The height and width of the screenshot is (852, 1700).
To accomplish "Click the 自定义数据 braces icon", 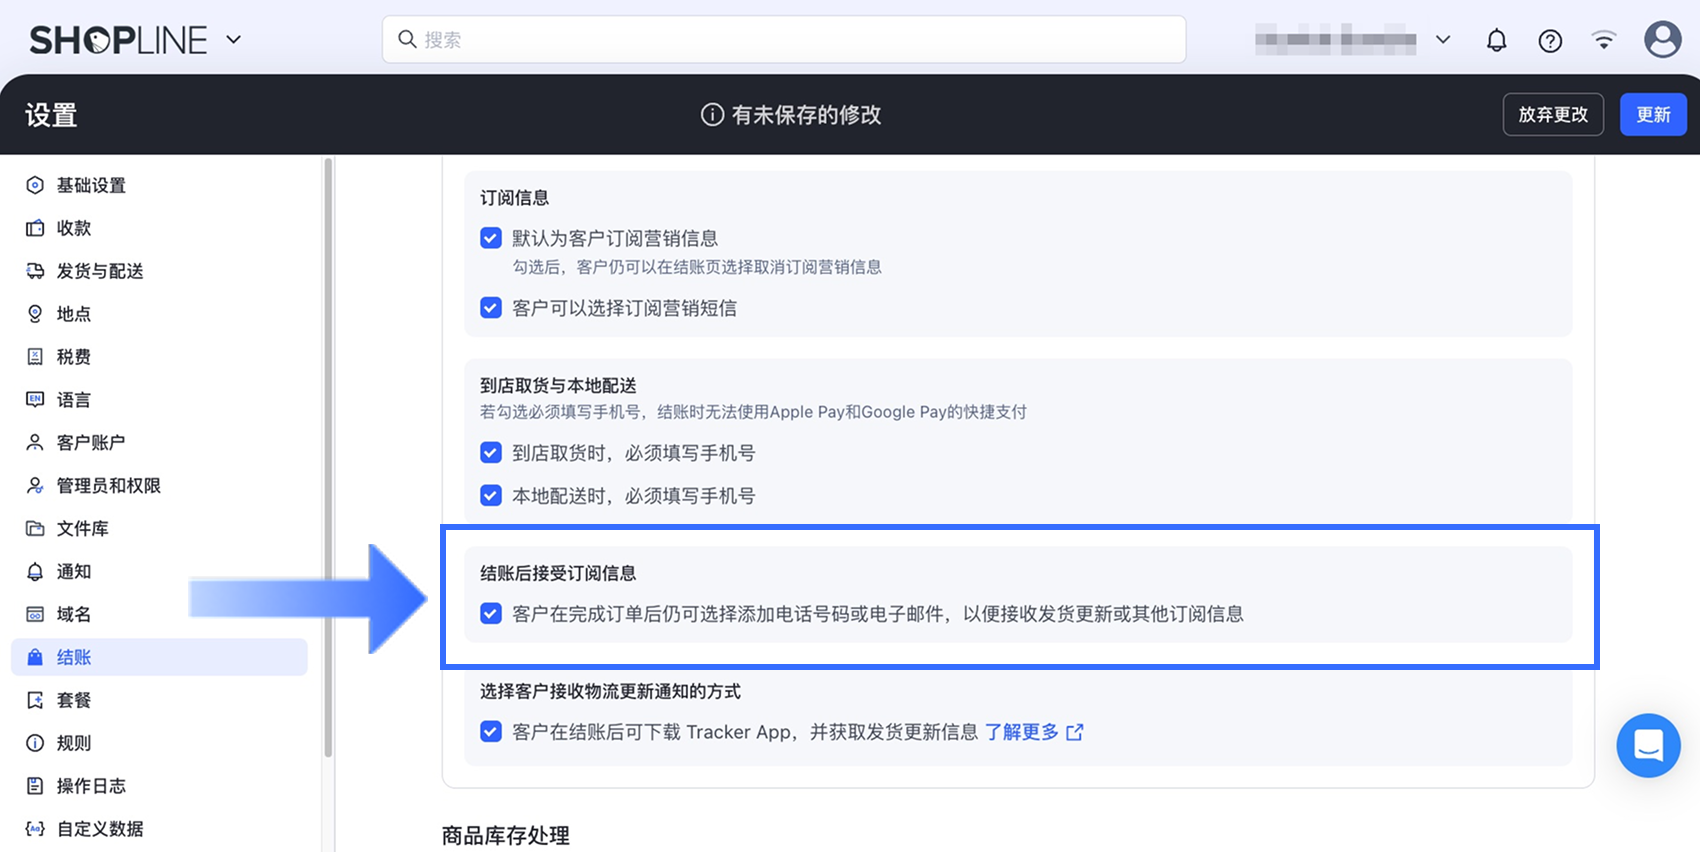I will point(35,829).
